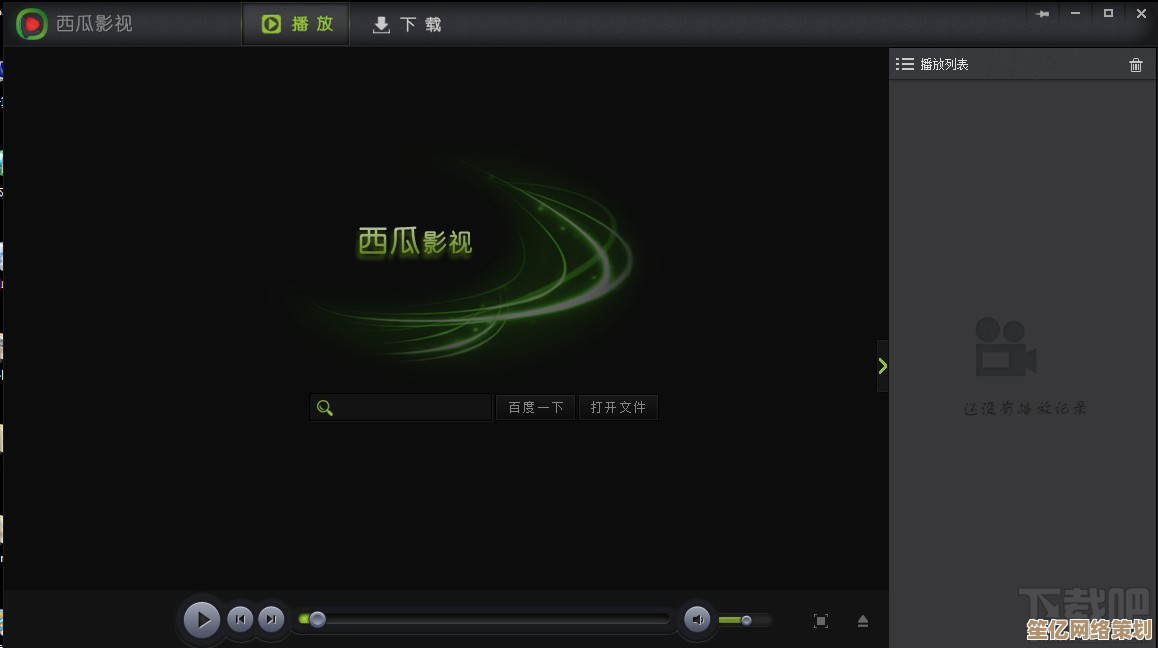Click the volume slider handle

coord(746,620)
